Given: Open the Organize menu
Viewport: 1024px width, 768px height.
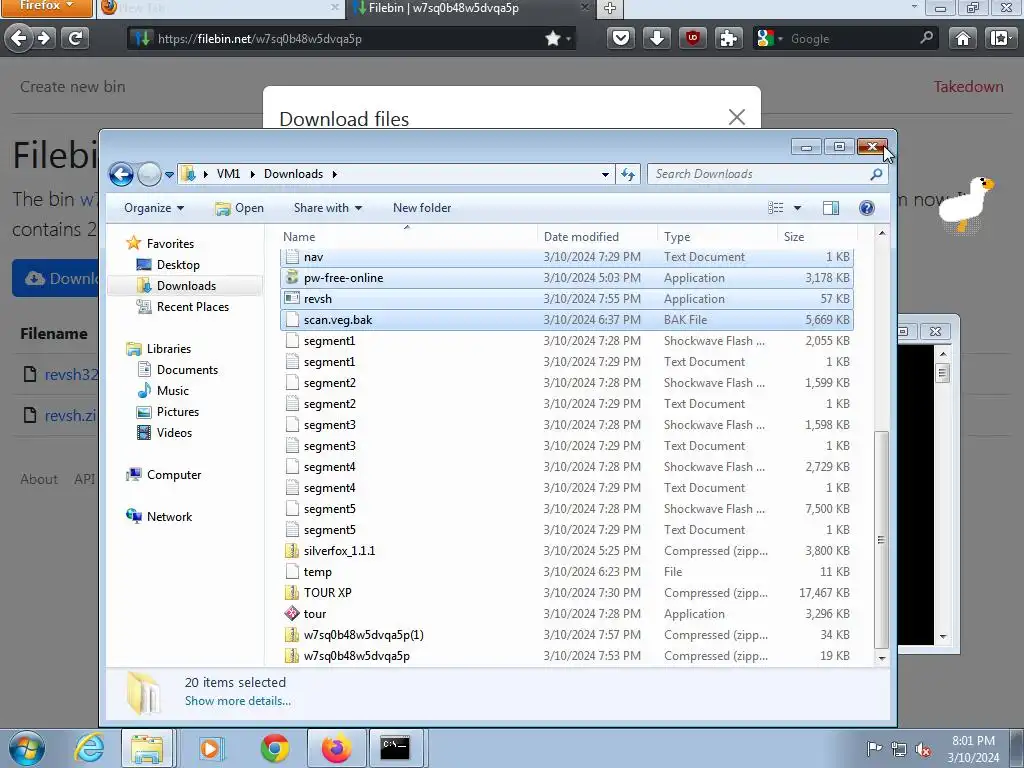Looking at the screenshot, I should [154, 208].
